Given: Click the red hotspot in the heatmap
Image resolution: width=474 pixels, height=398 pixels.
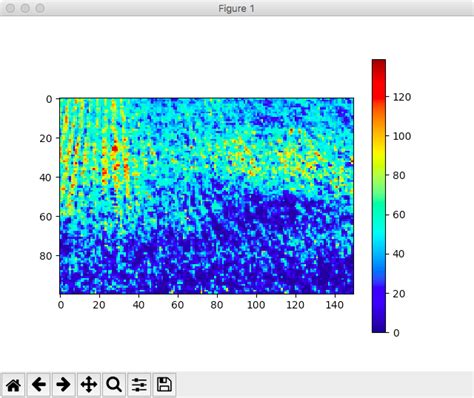Looking at the screenshot, I should 115,148.
